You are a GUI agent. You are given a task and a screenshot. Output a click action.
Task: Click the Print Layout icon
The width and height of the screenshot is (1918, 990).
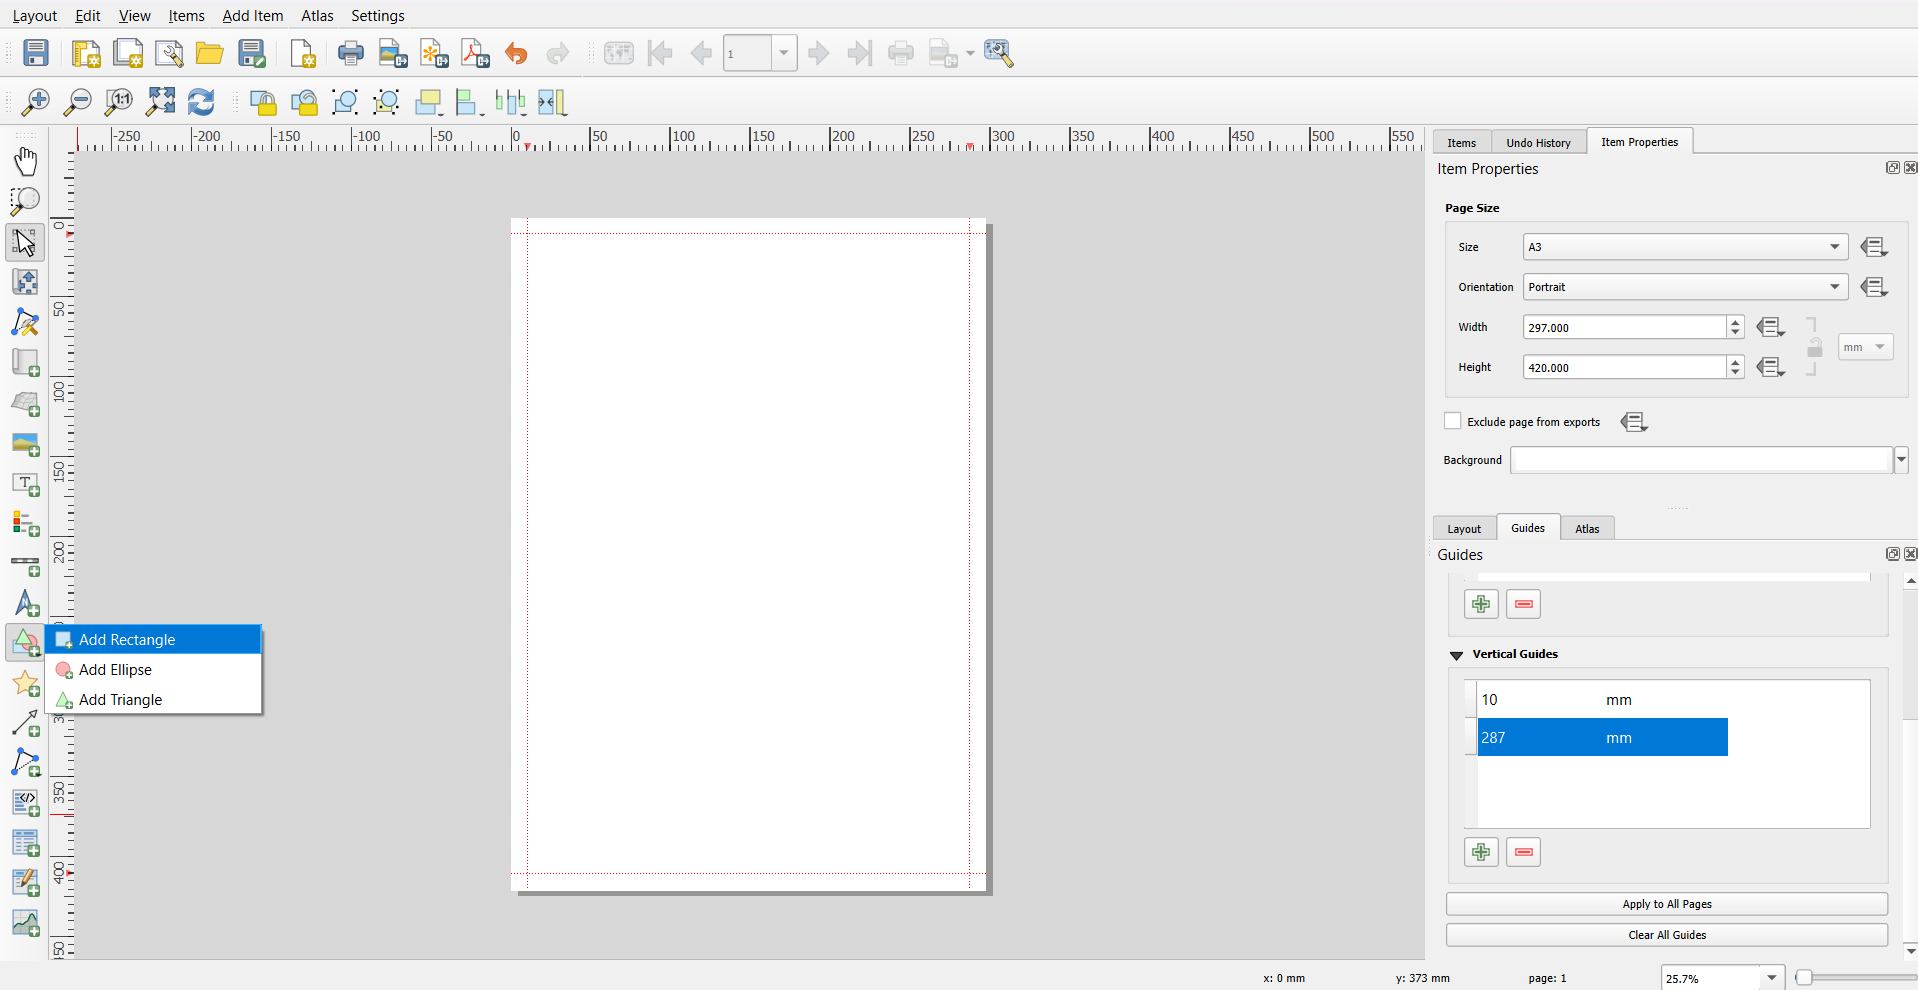[351, 53]
